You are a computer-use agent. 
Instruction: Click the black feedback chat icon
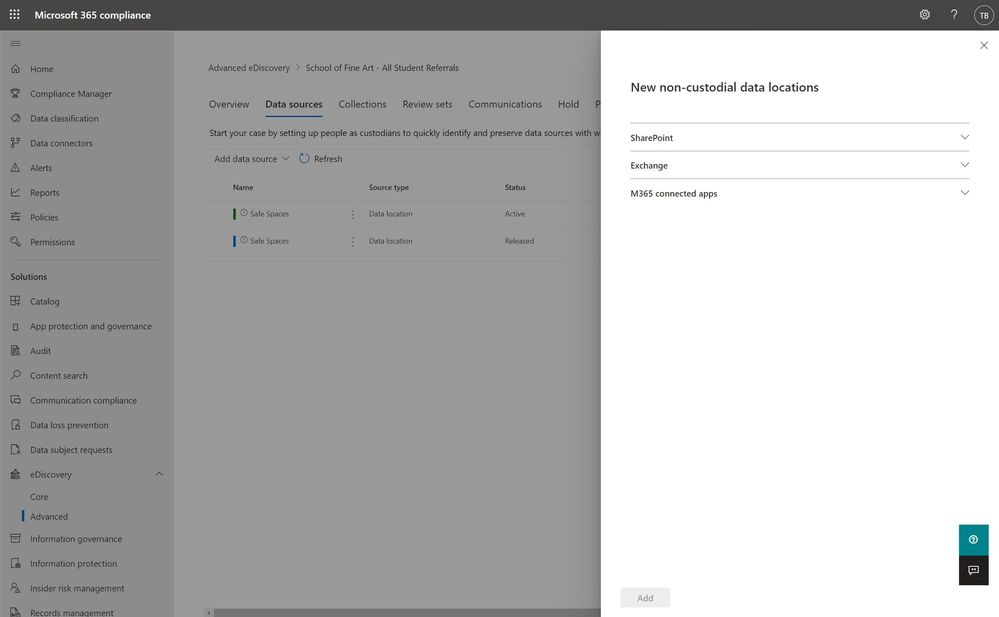974,570
